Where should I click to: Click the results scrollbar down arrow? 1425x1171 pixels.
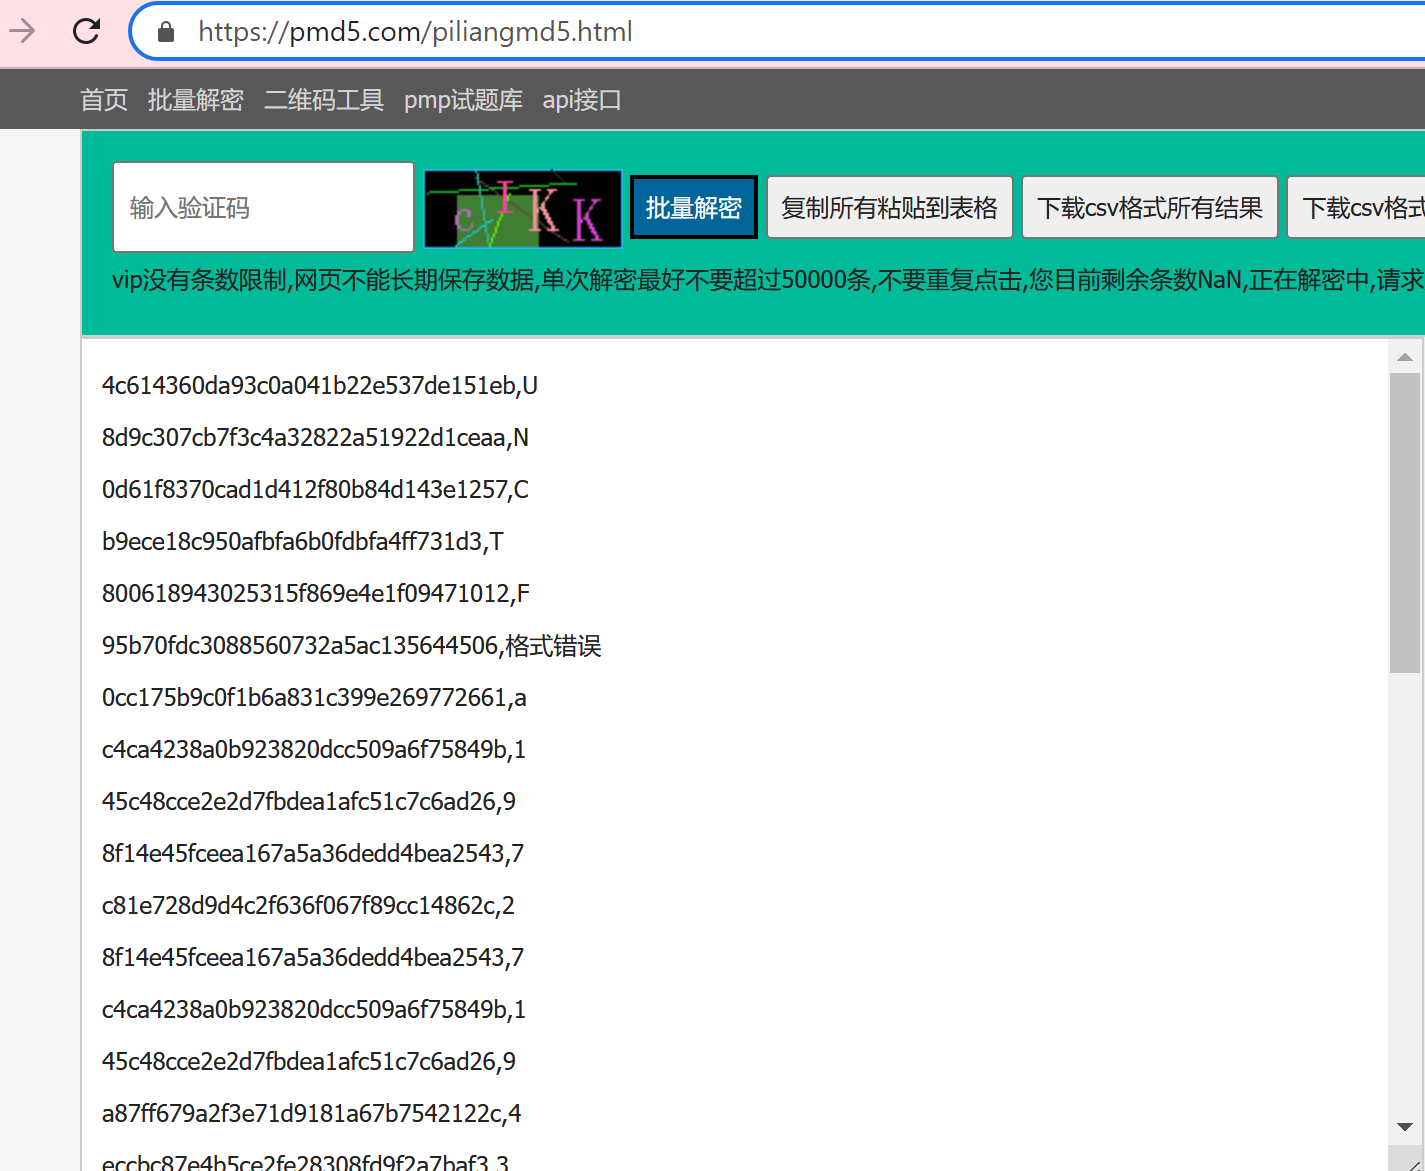[x=1404, y=1126]
